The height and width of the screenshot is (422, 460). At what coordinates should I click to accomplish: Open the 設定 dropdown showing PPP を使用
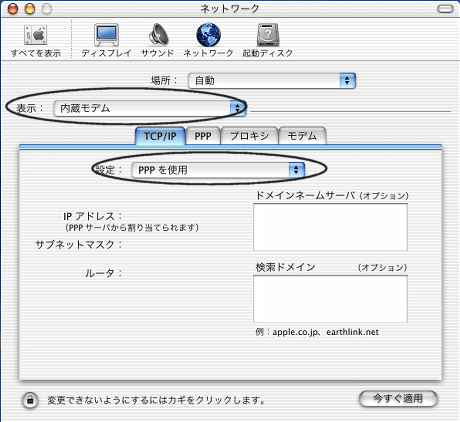tap(218, 170)
